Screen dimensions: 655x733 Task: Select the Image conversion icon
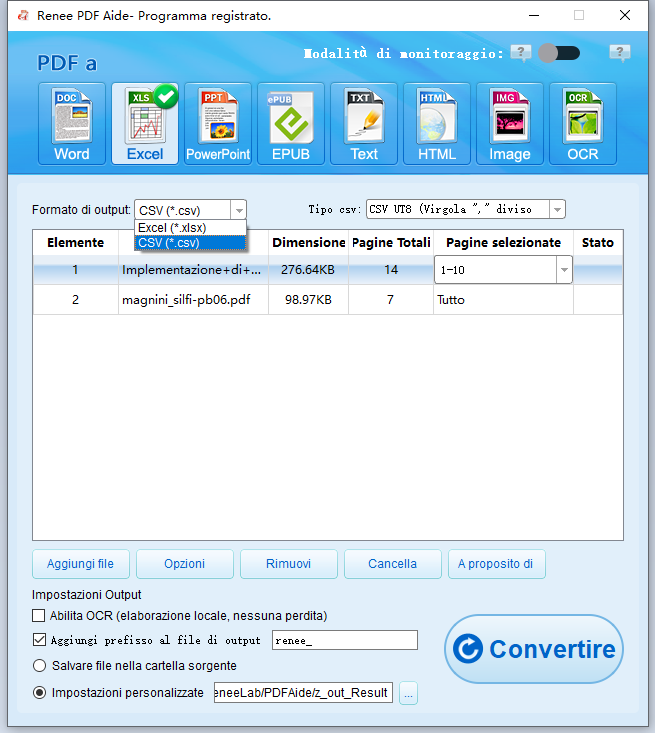coord(510,123)
